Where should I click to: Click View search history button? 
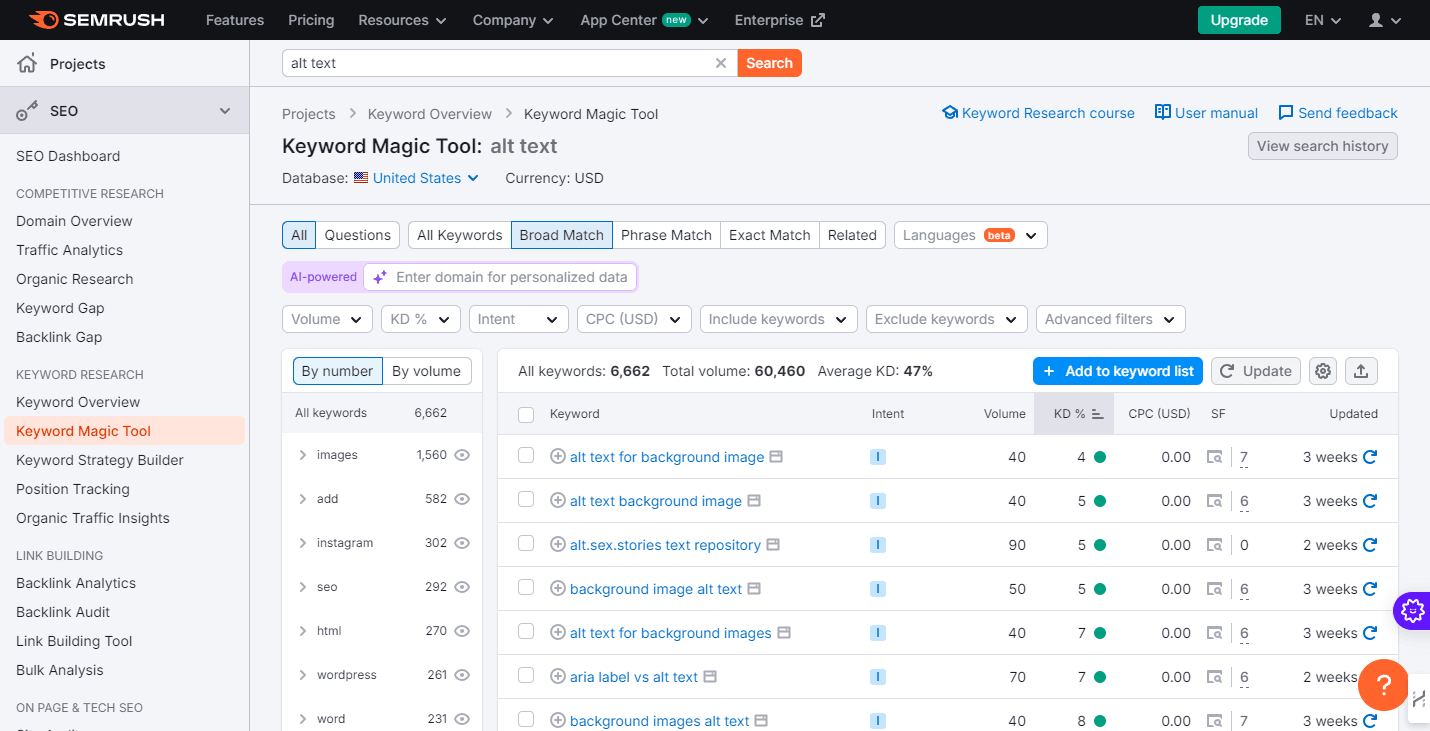pyautogui.click(x=1322, y=146)
